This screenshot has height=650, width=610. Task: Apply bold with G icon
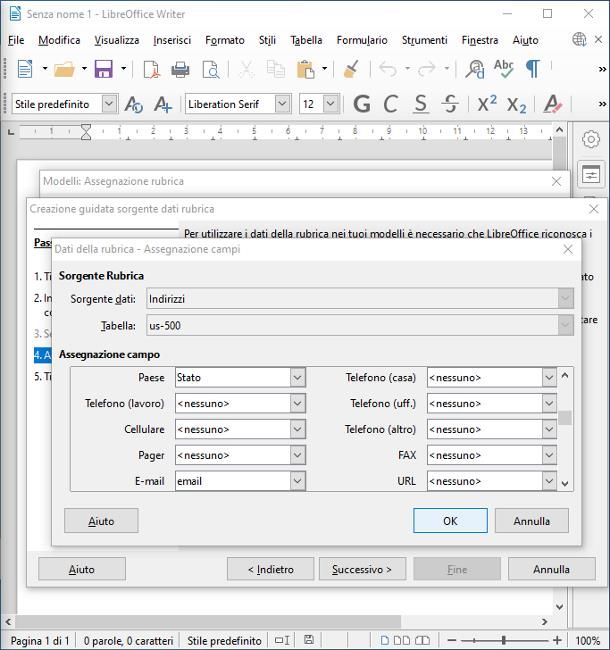362,104
